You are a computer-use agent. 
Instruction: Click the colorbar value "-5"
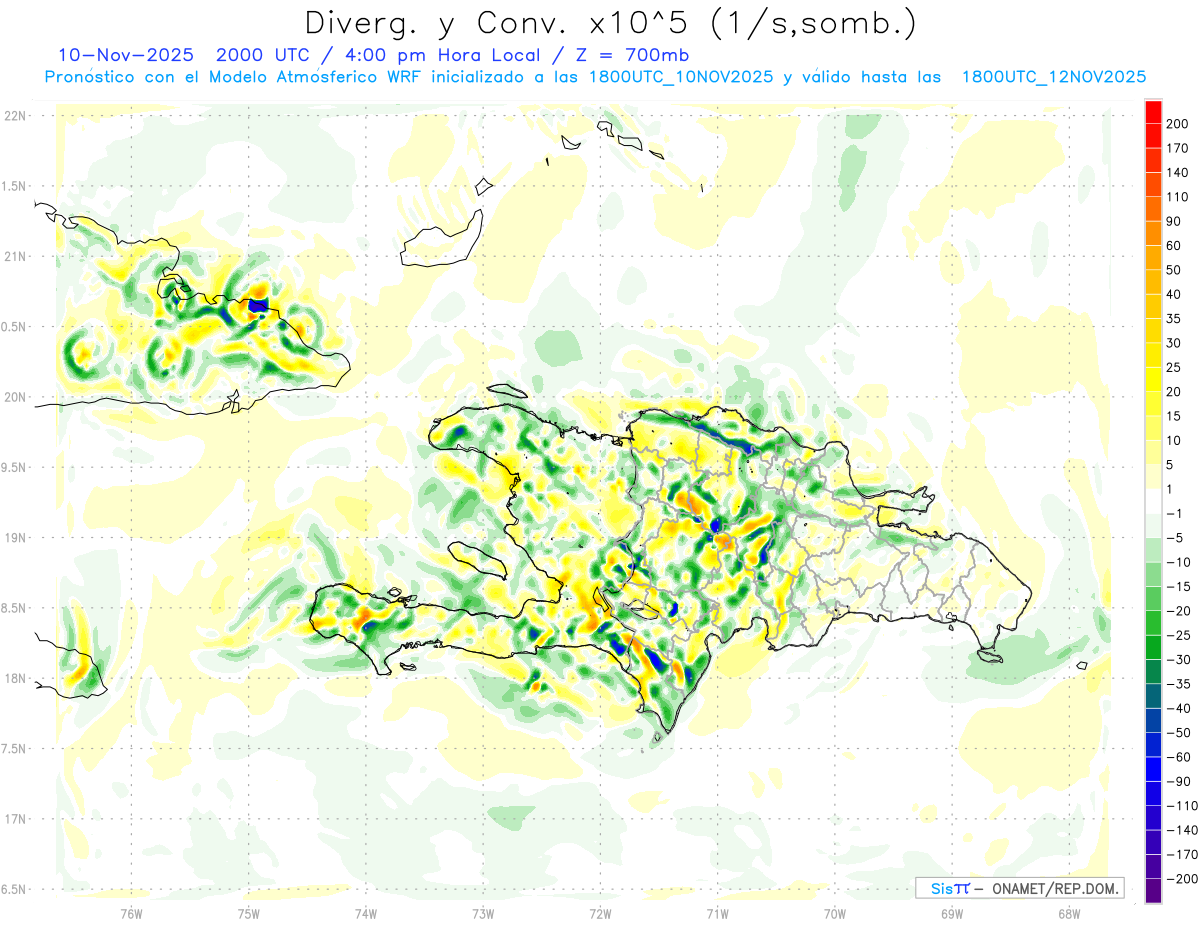coord(1176,538)
